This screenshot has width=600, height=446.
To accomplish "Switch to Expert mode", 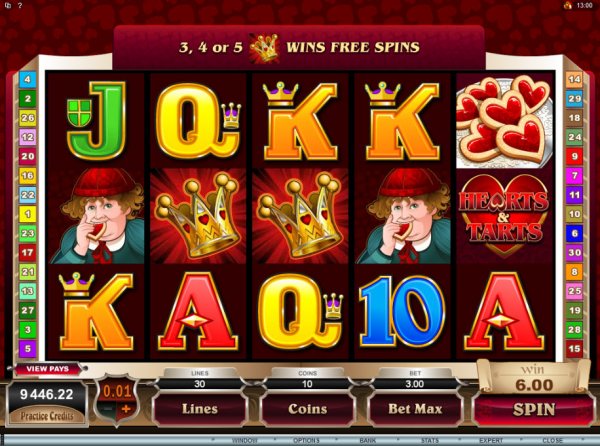I will (x=491, y=440).
